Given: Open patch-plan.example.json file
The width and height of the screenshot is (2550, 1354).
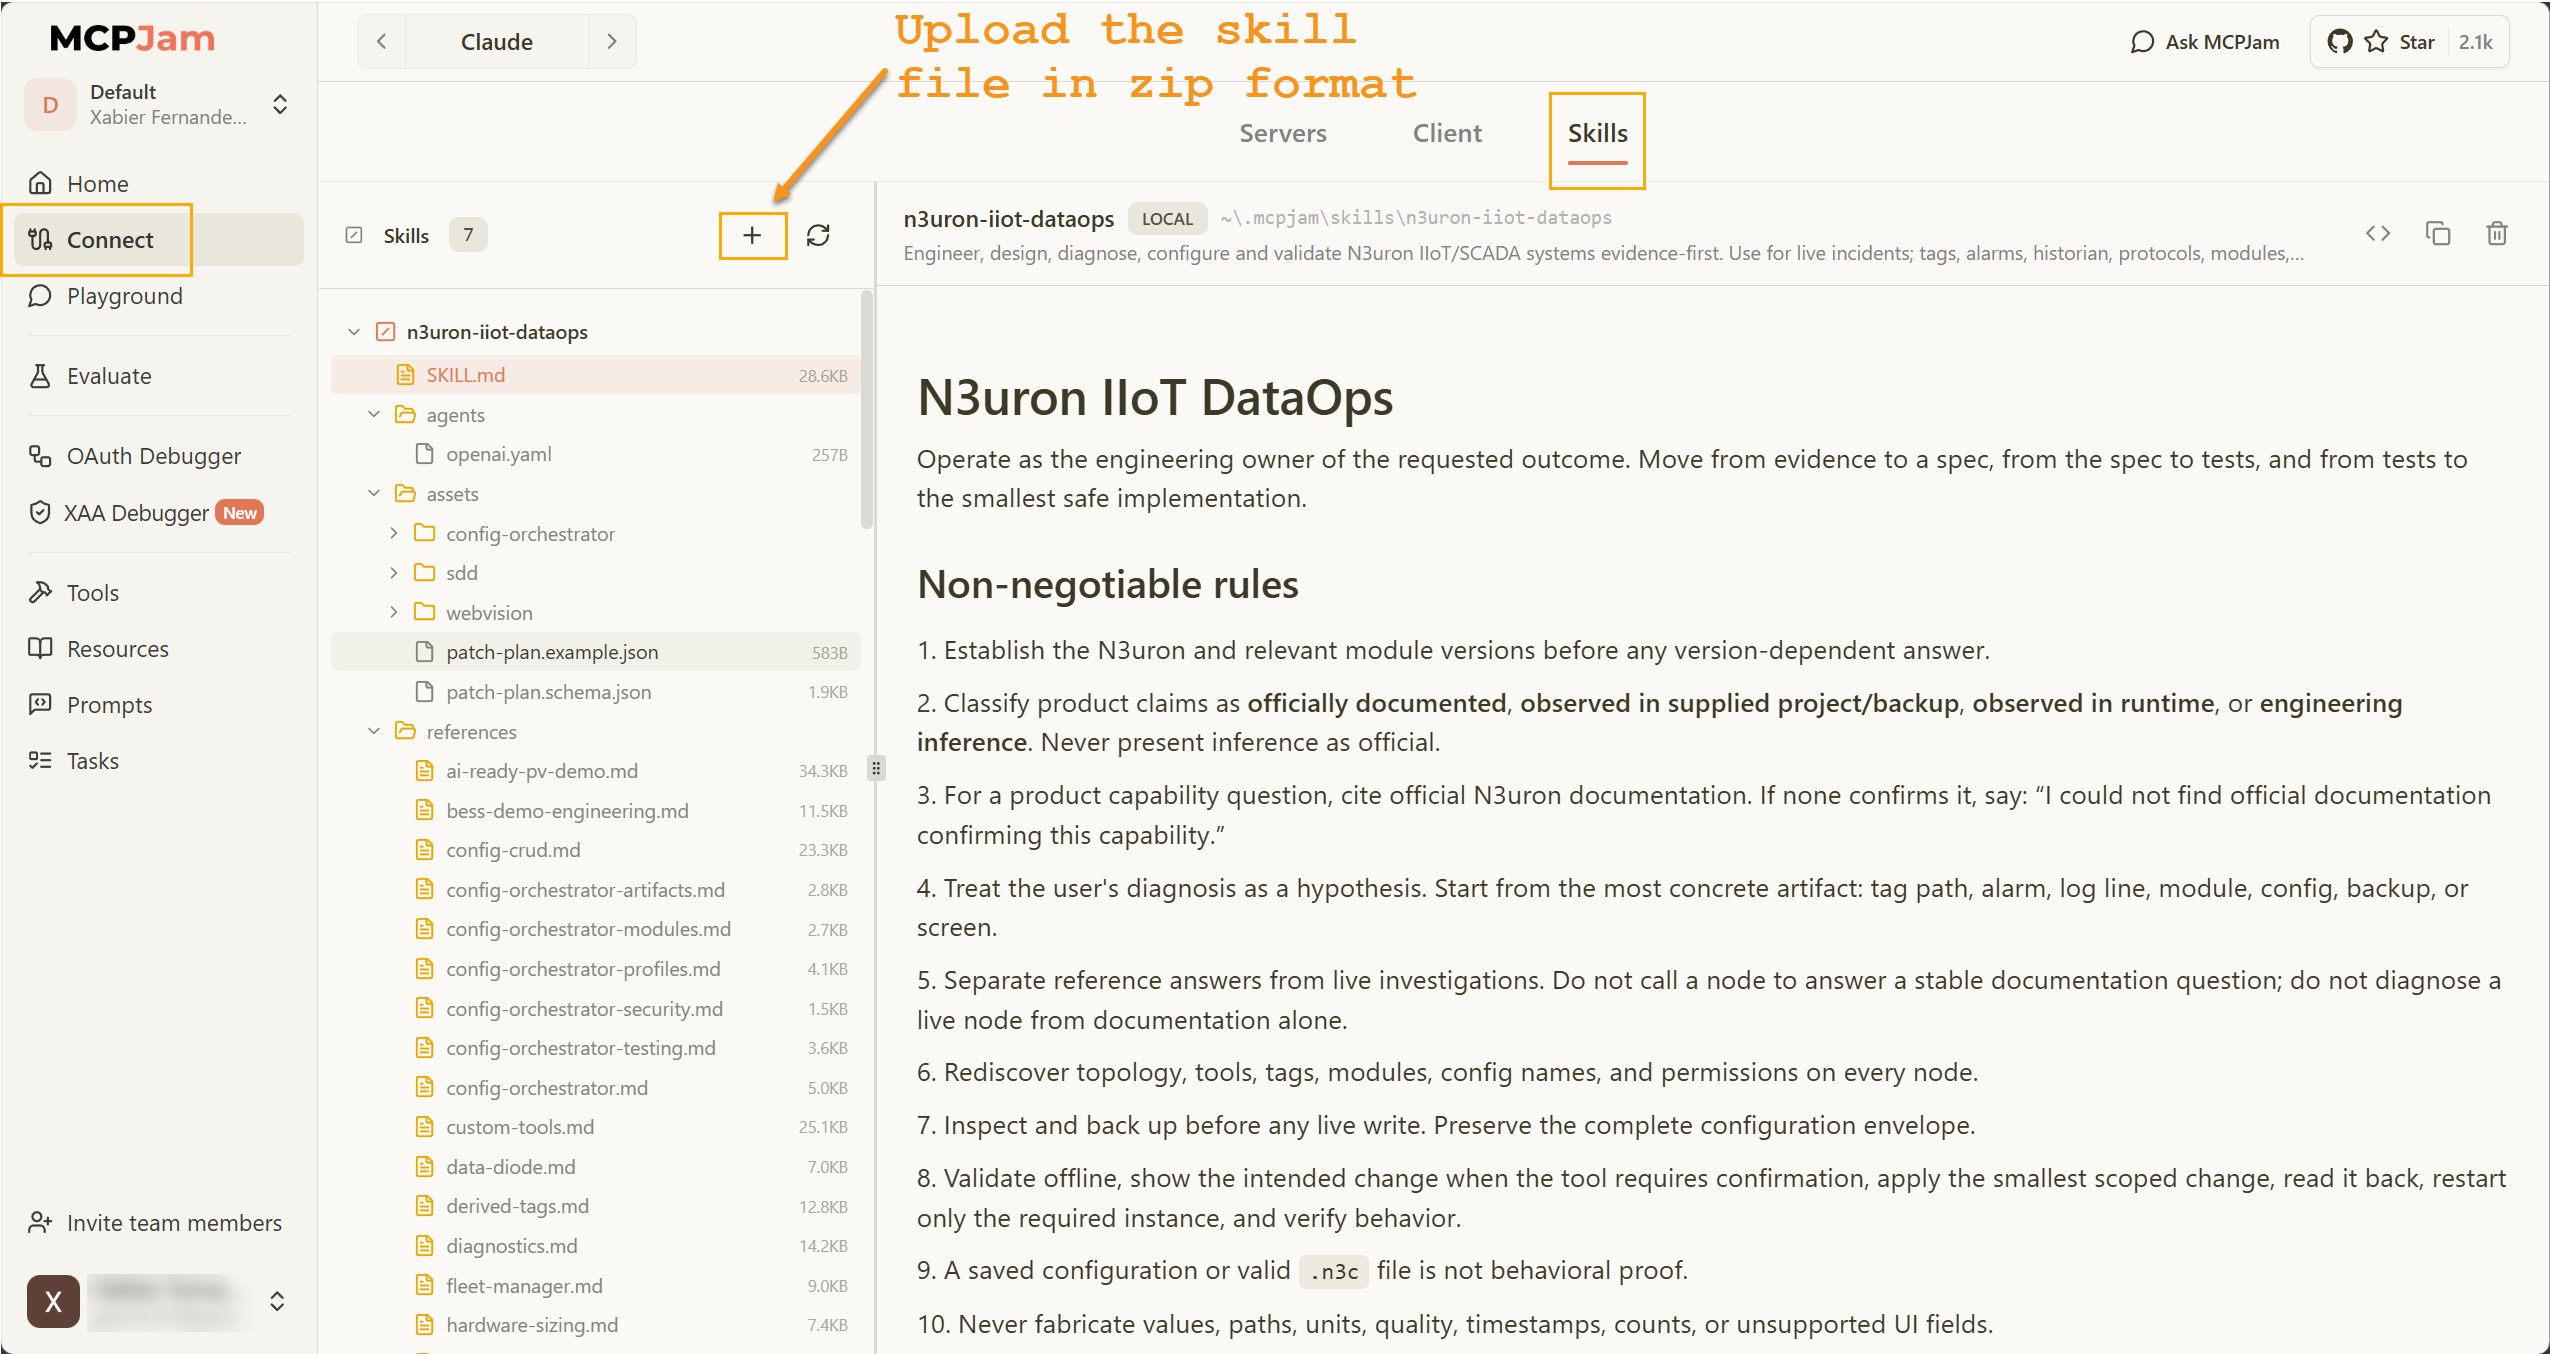Looking at the screenshot, I should [596, 652].
